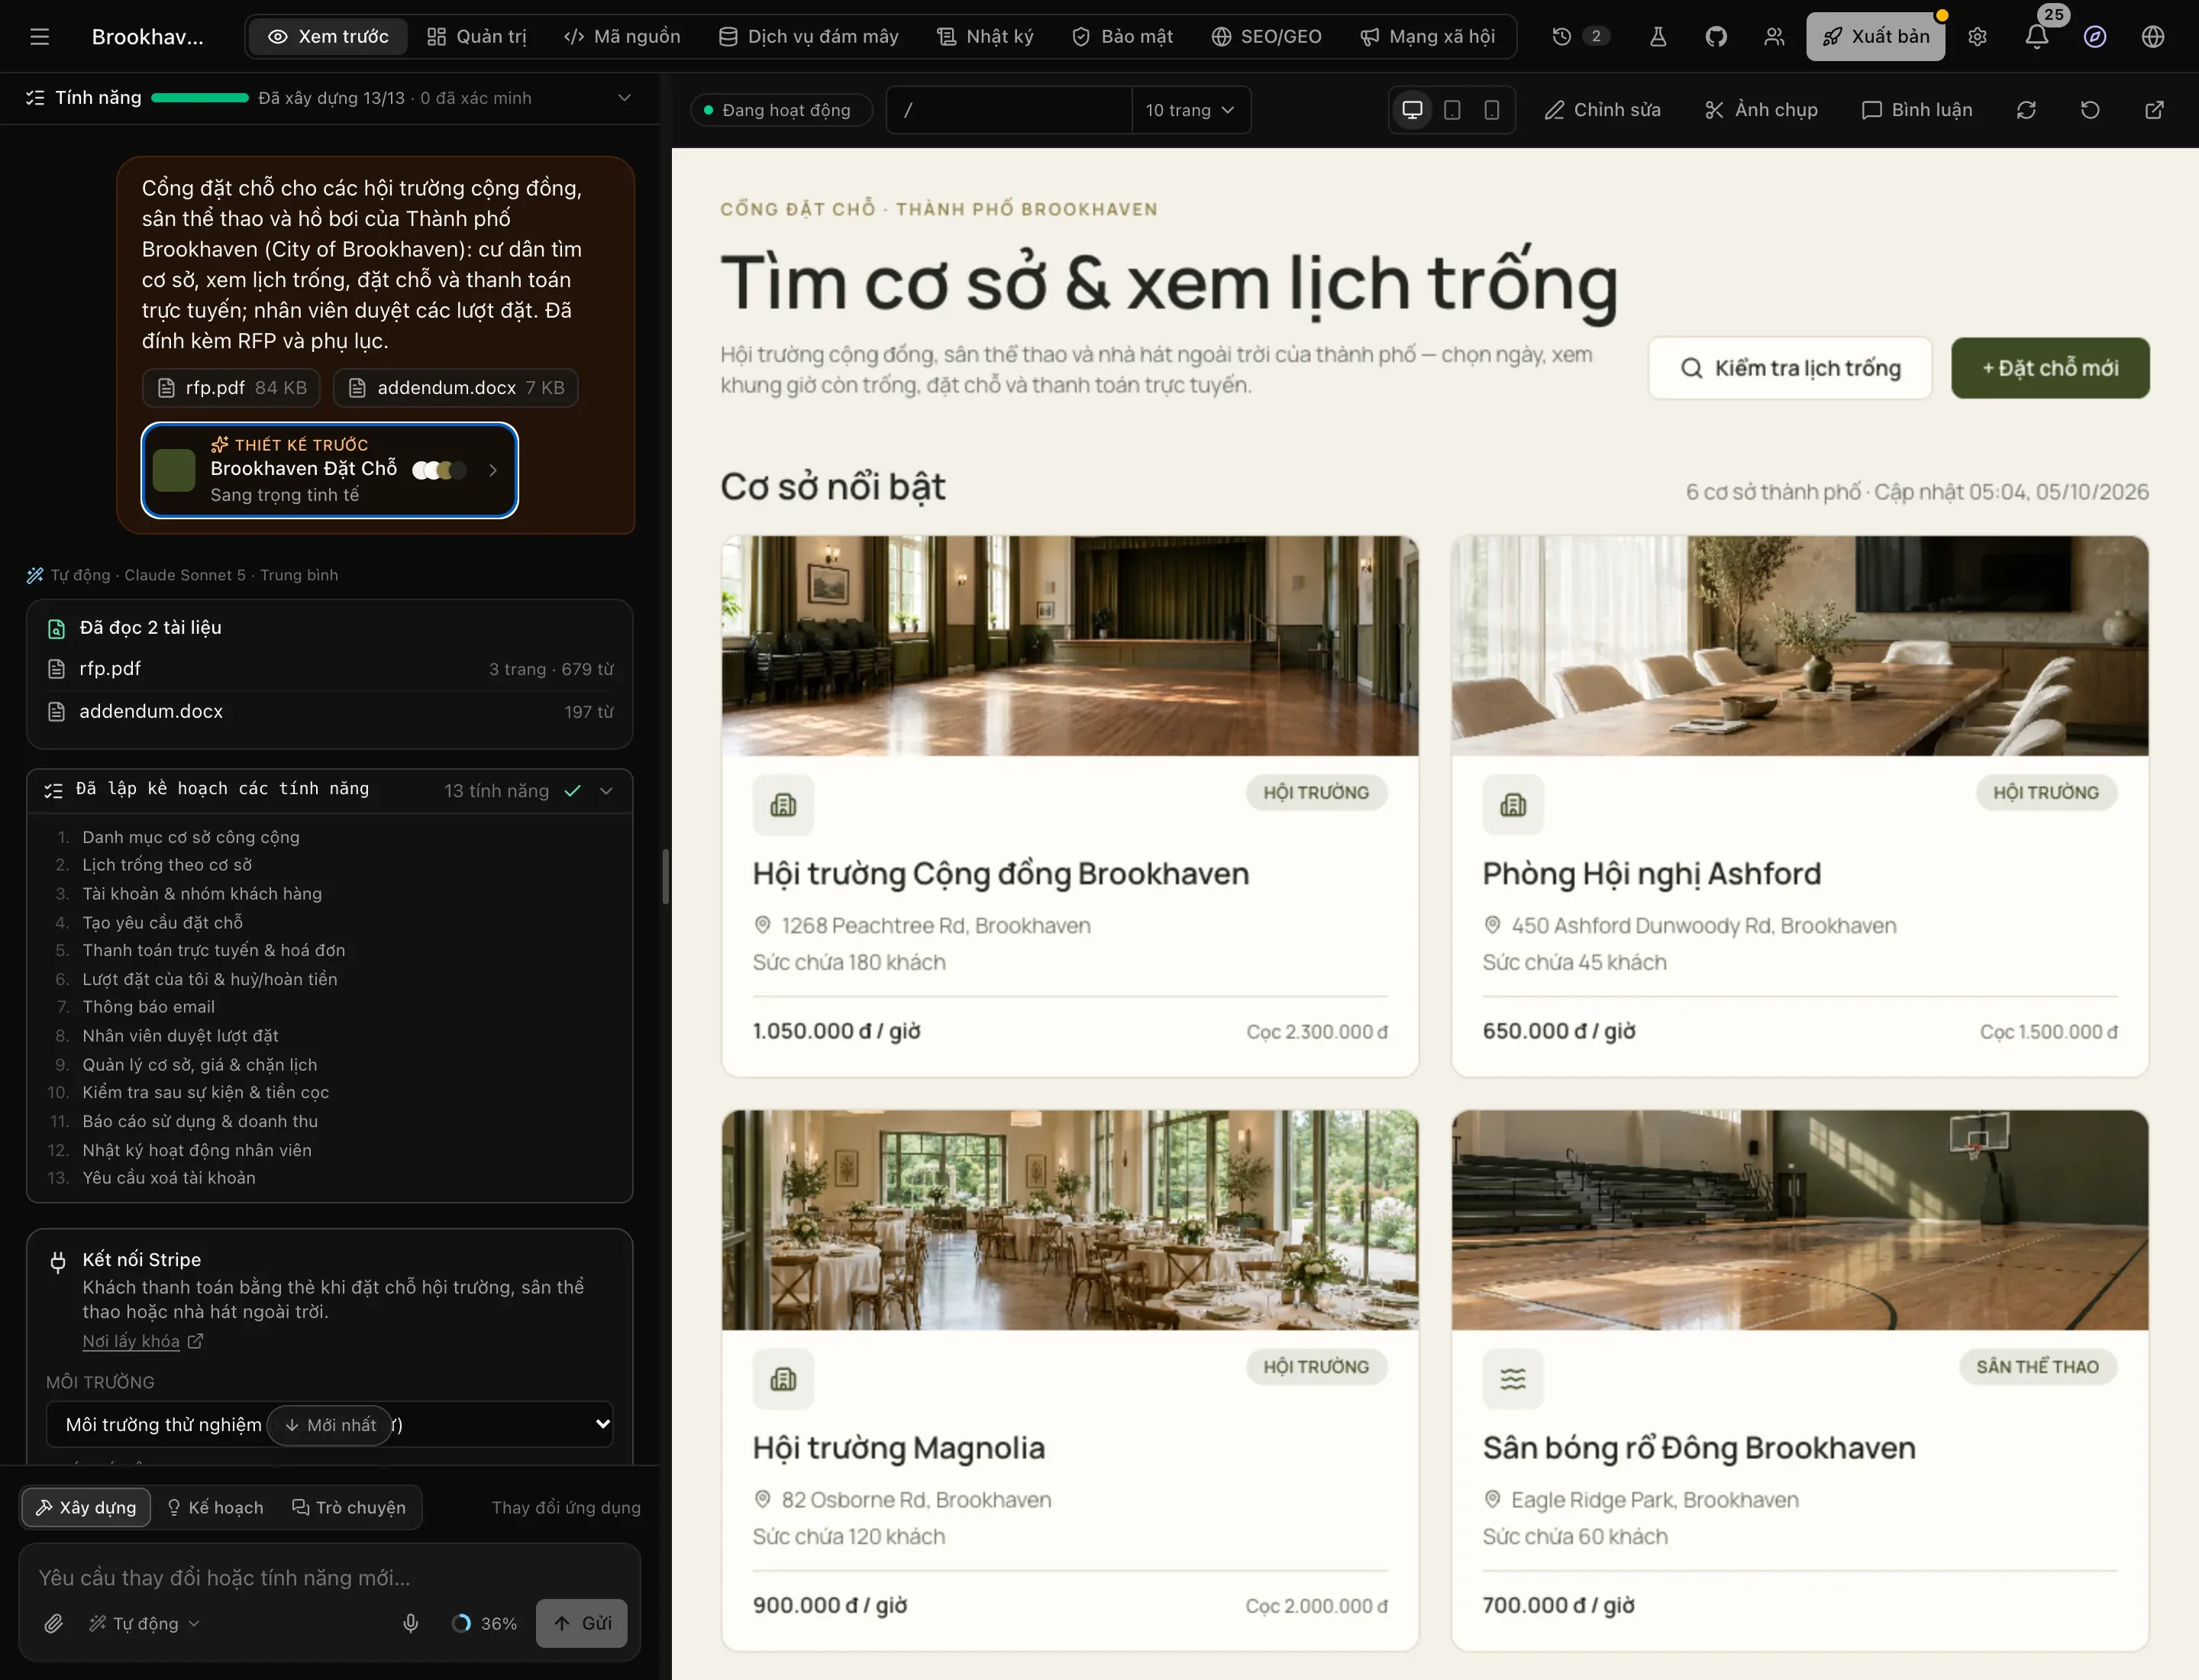
Task: Switch to mobile viewport icon
Action: [x=1491, y=110]
